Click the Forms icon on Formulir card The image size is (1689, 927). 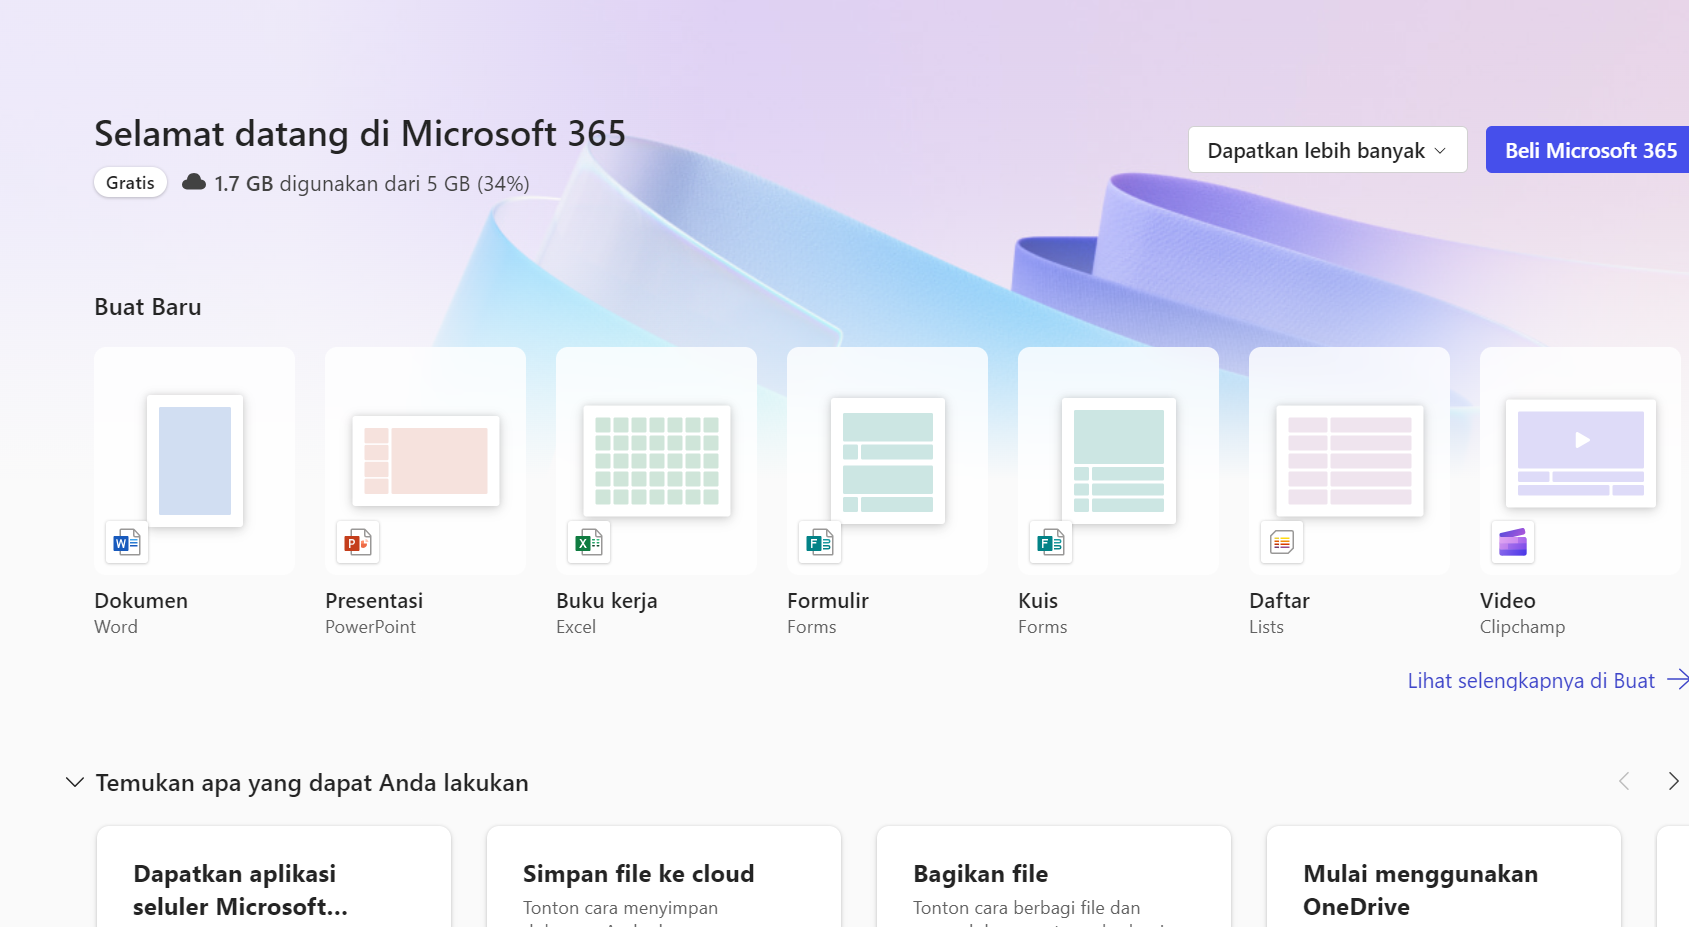tap(820, 543)
